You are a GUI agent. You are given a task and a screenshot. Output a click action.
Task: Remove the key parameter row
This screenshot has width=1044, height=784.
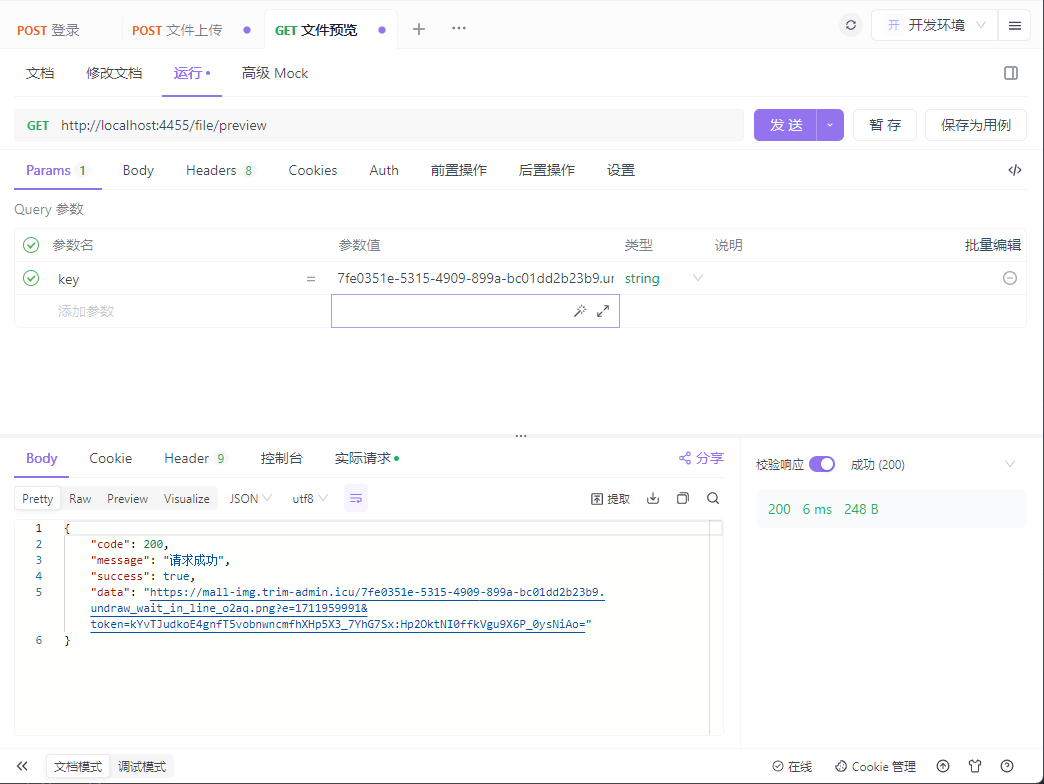(1009, 278)
